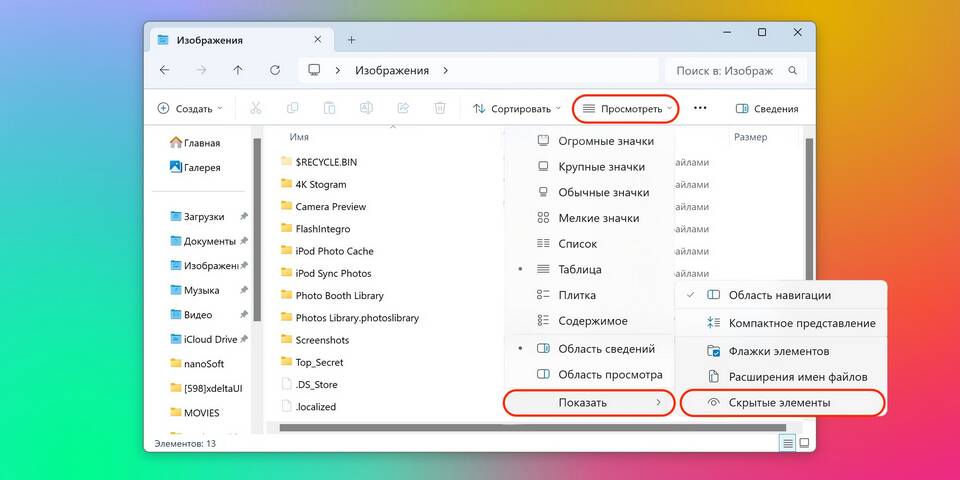Go back with the left arrow

click(x=164, y=70)
